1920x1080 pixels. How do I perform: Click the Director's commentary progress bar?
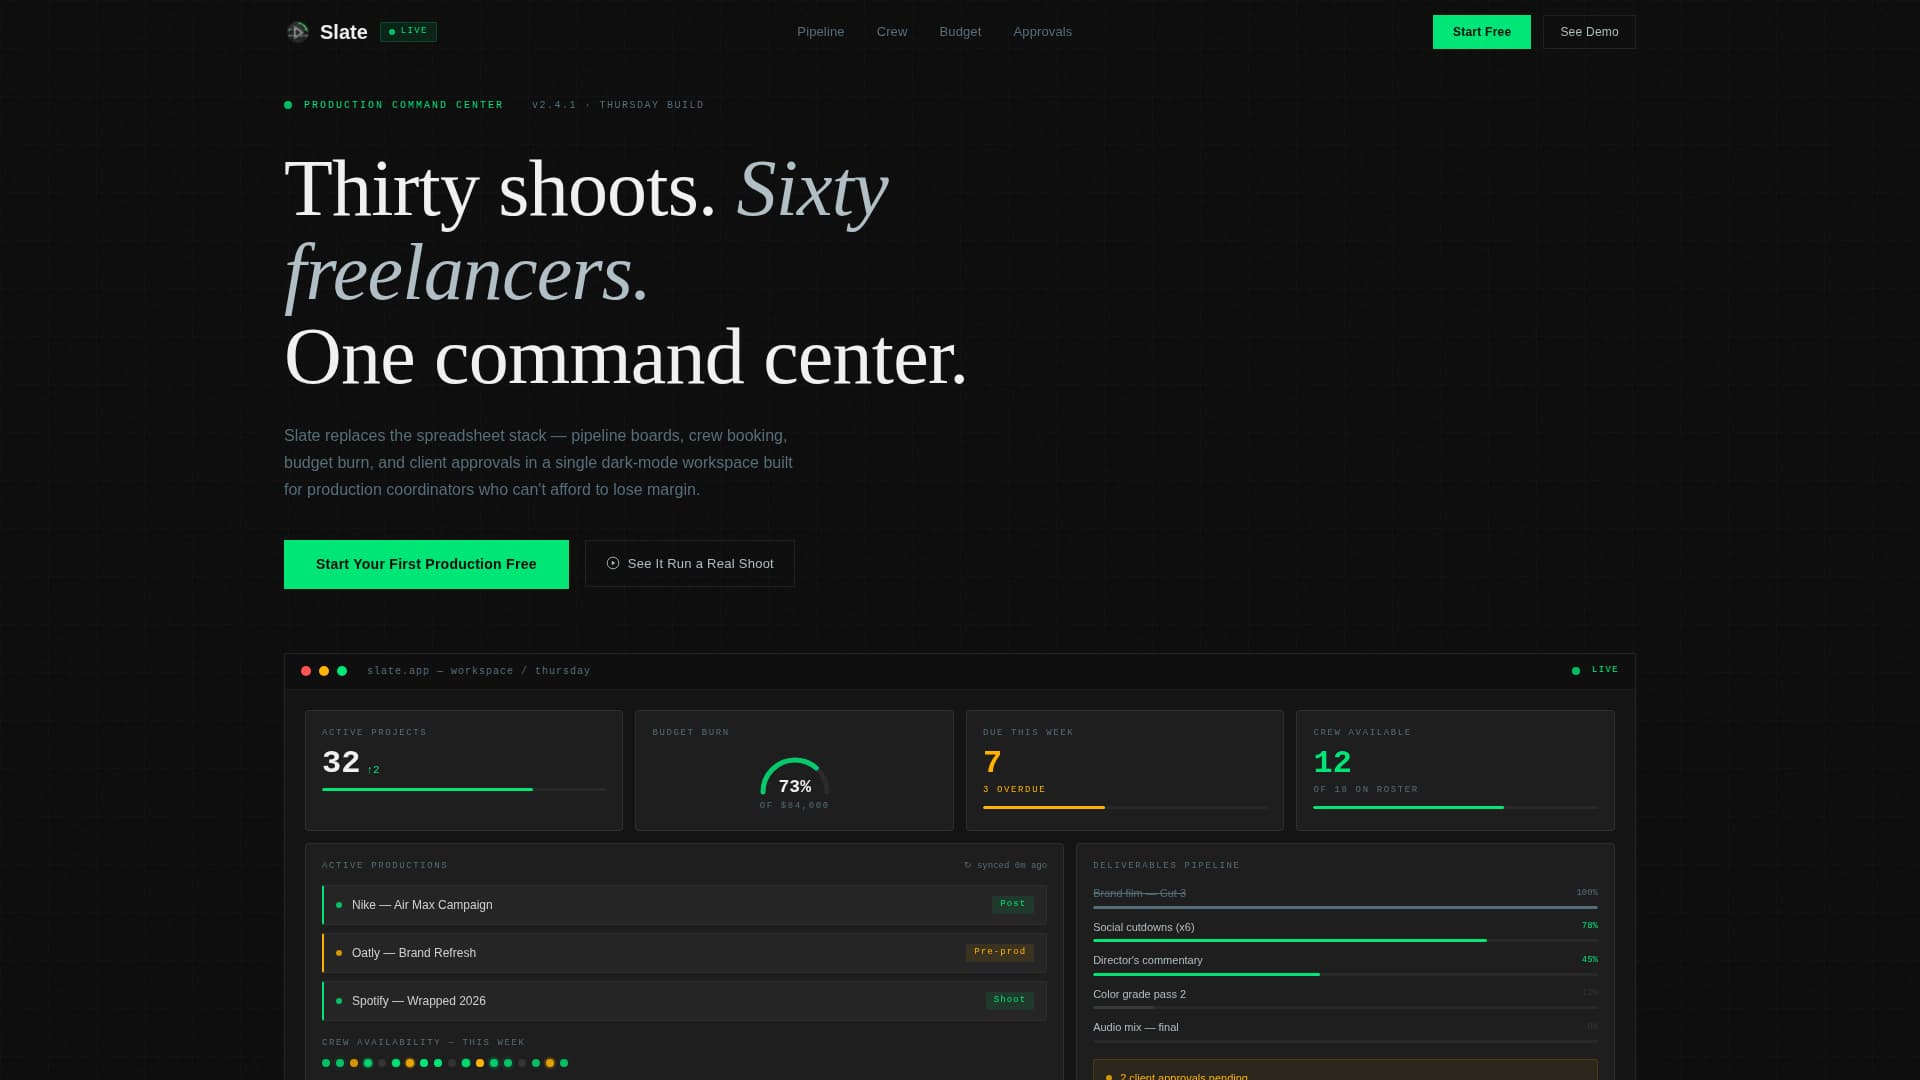1345,974
